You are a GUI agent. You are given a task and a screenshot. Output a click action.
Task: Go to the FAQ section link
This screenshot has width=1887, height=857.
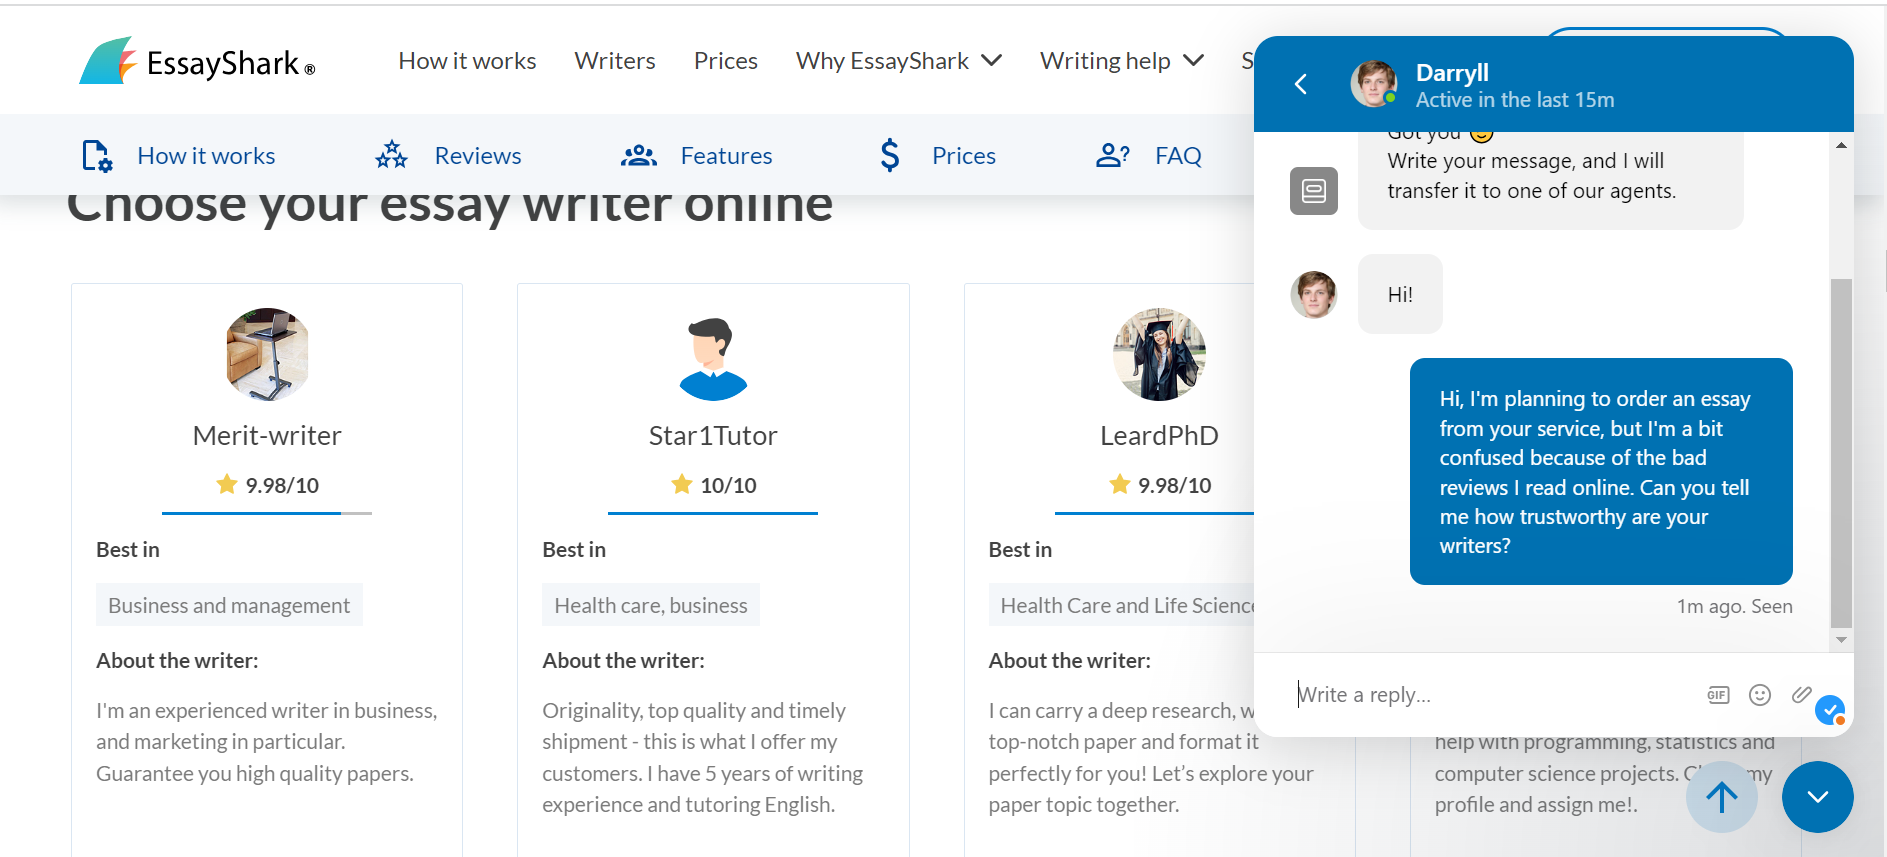pos(1177,156)
